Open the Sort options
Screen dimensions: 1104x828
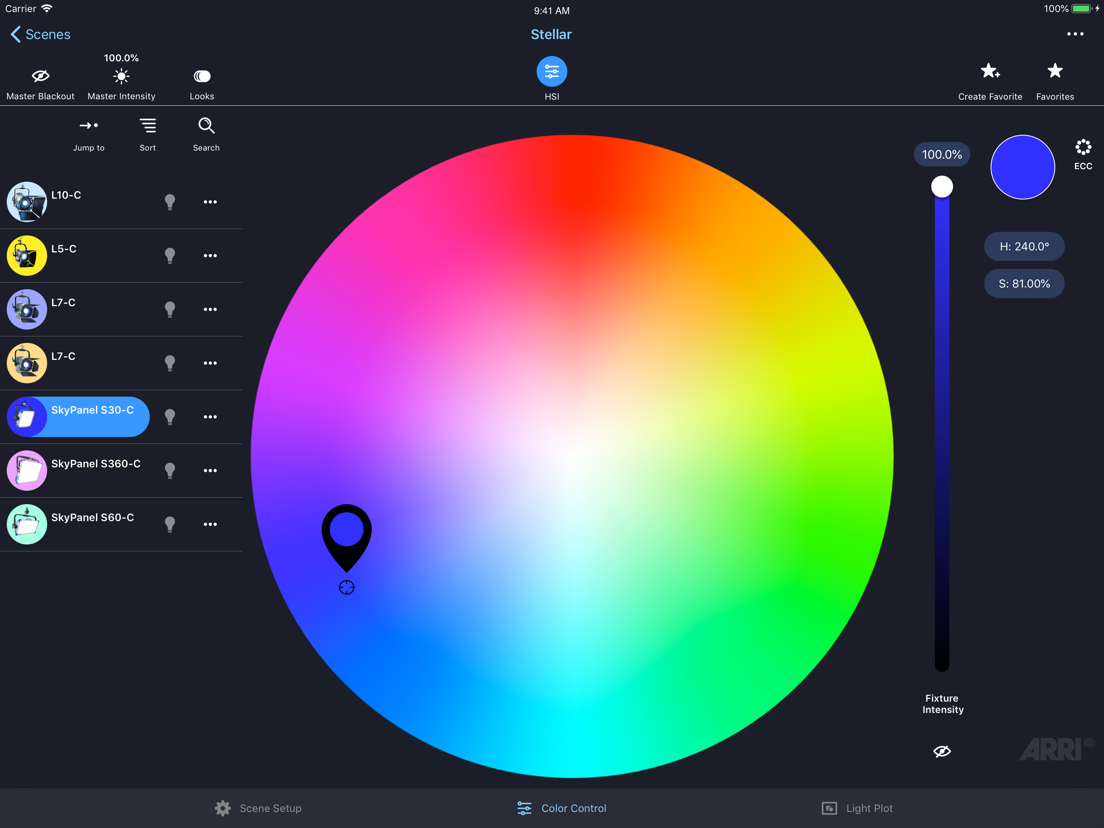147,134
